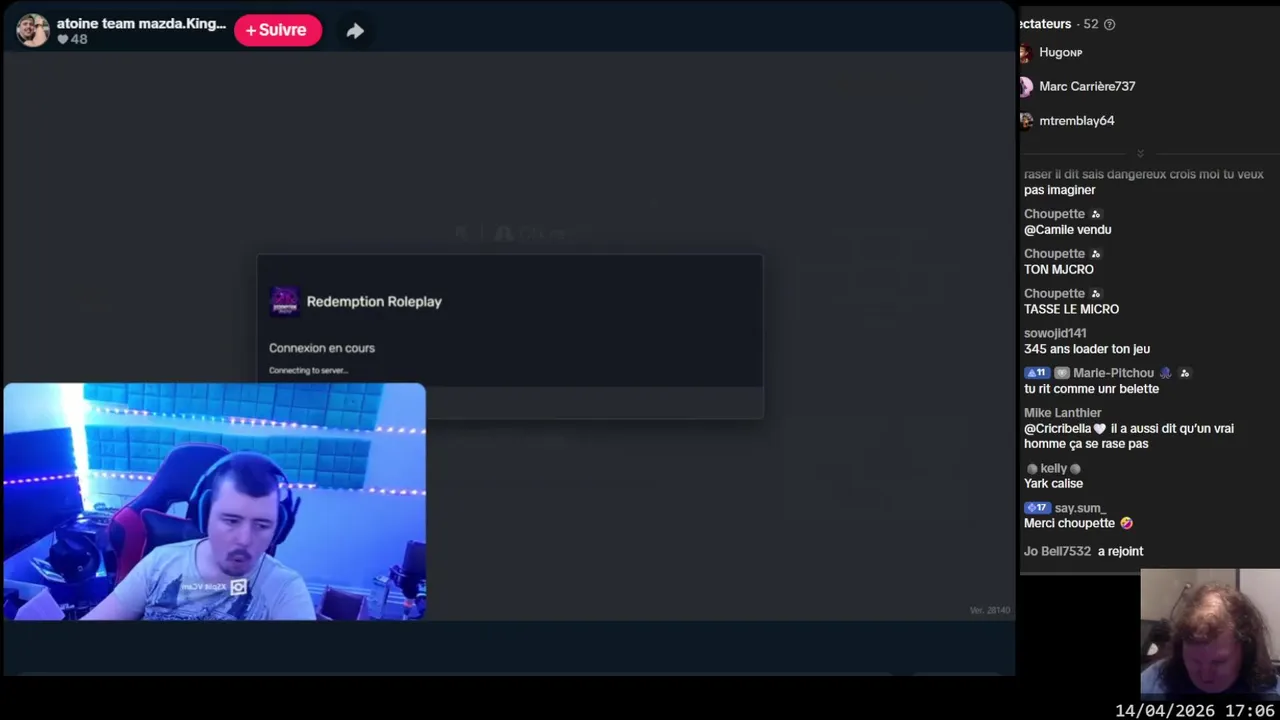Viewport: 1280px width, 720px height.
Task: Click the Connecting to server message
Action: click(308, 370)
